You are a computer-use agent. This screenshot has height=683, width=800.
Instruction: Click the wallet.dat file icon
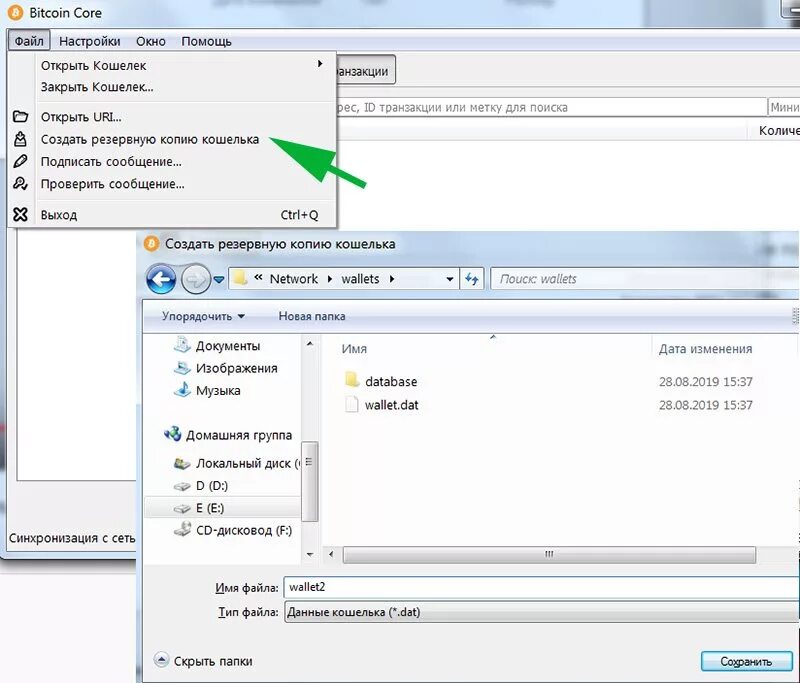352,404
